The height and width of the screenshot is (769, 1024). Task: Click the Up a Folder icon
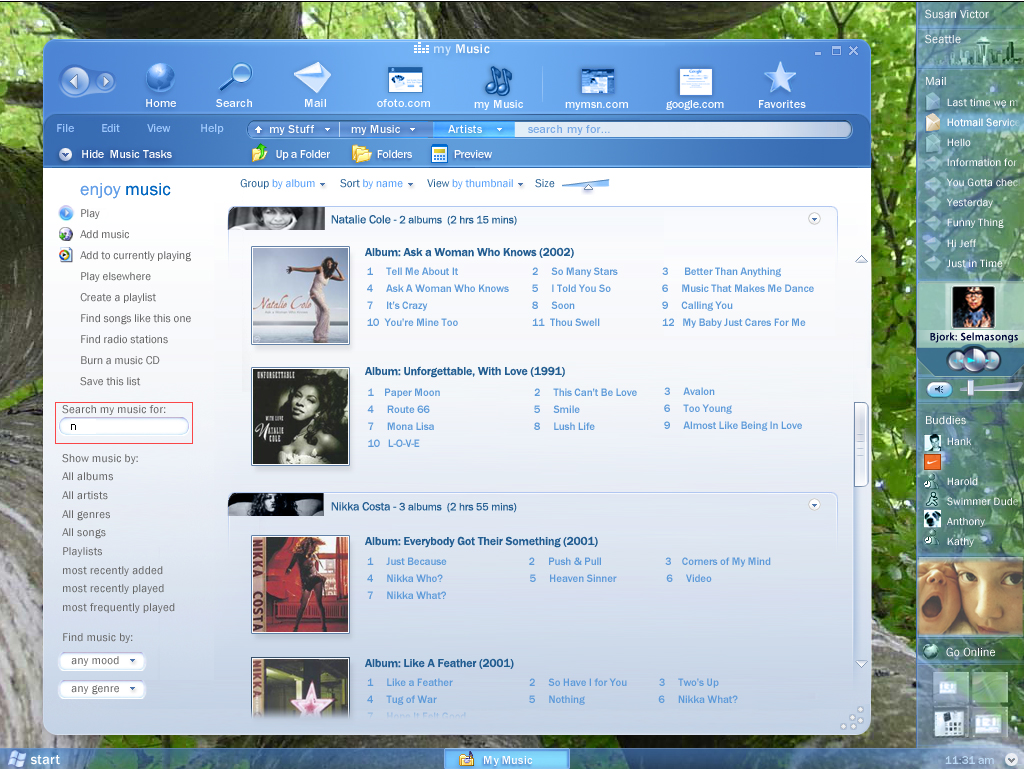pos(259,153)
